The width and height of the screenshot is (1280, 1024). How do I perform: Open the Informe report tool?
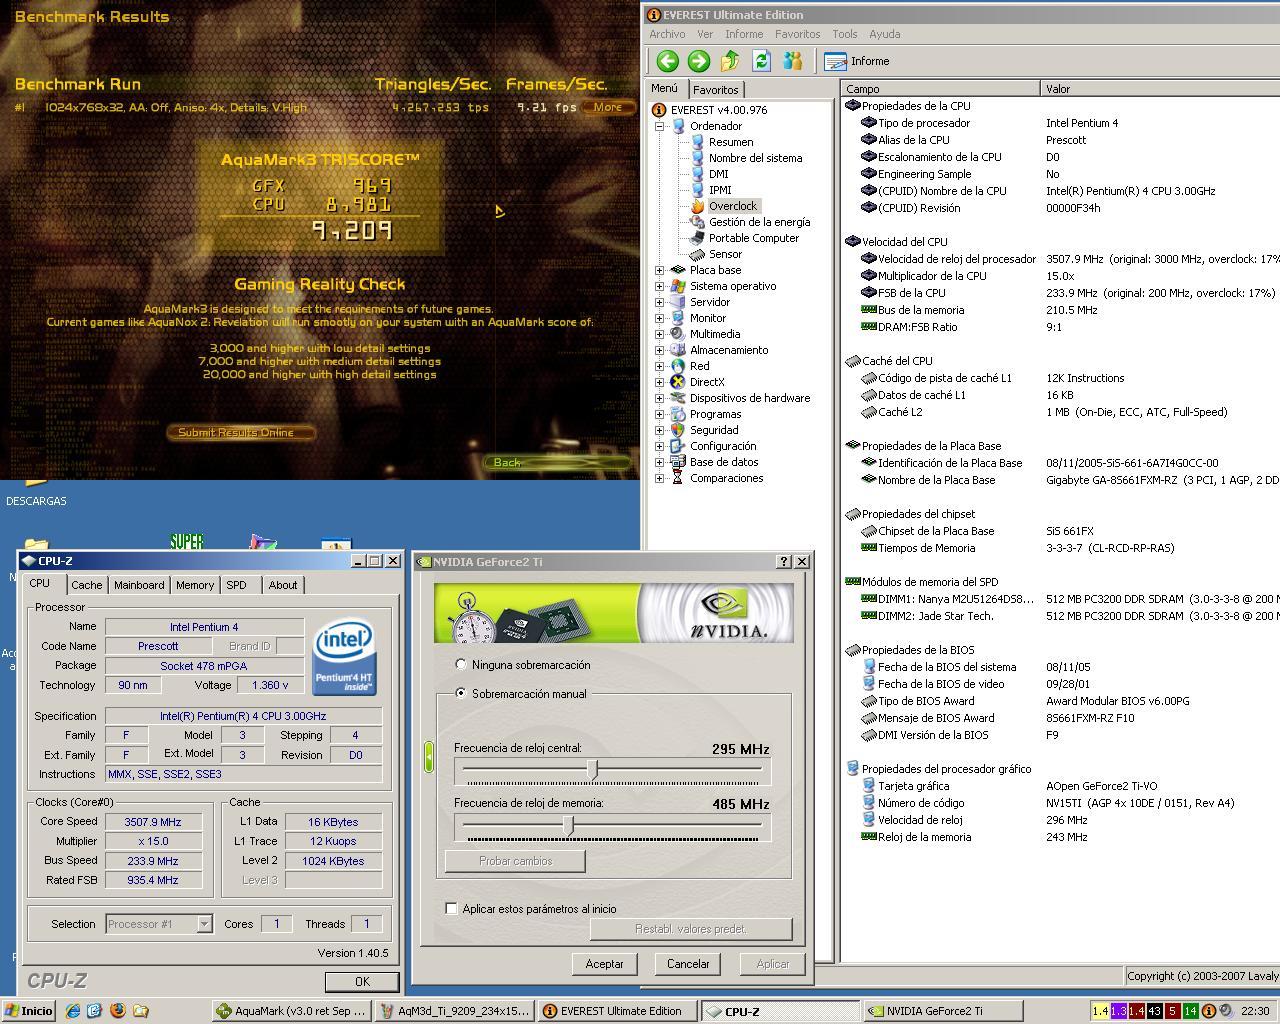click(x=857, y=61)
